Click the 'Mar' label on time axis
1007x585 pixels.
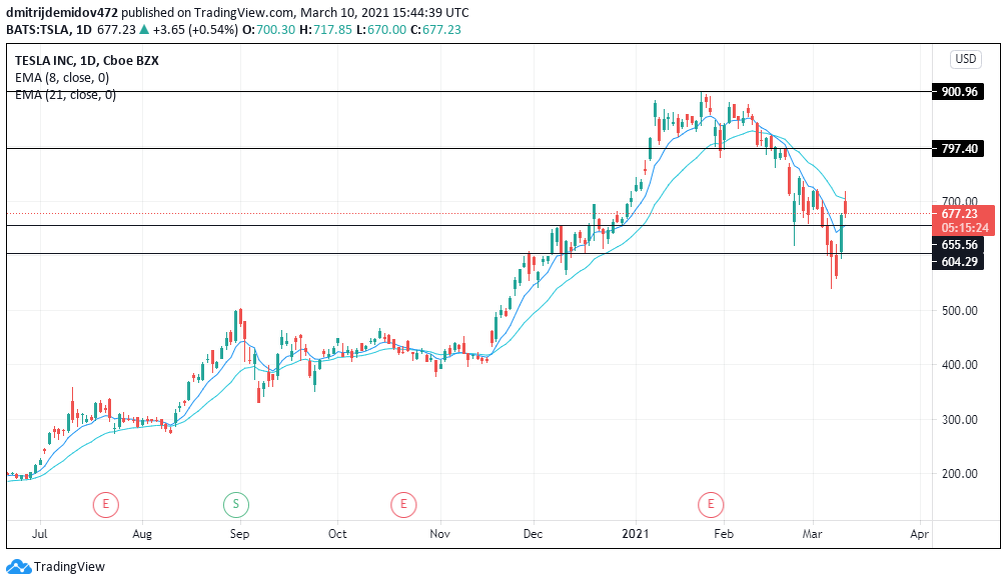[812, 534]
